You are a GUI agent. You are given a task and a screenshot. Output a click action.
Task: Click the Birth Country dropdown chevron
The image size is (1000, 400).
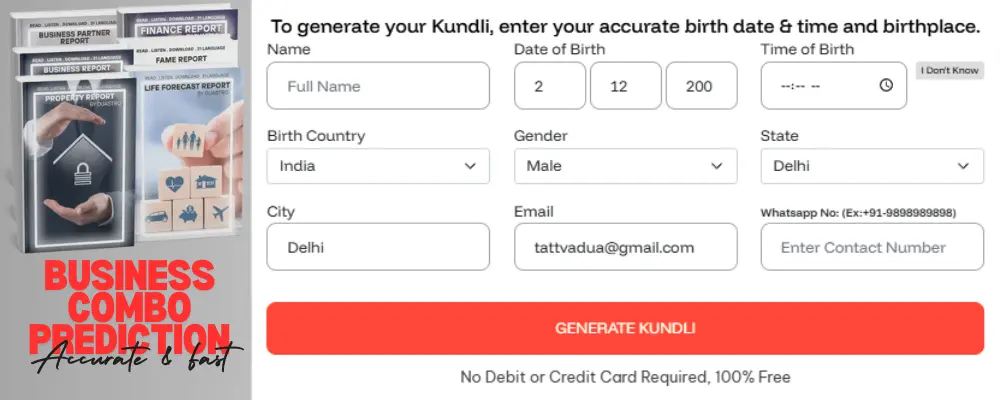pyautogui.click(x=470, y=166)
